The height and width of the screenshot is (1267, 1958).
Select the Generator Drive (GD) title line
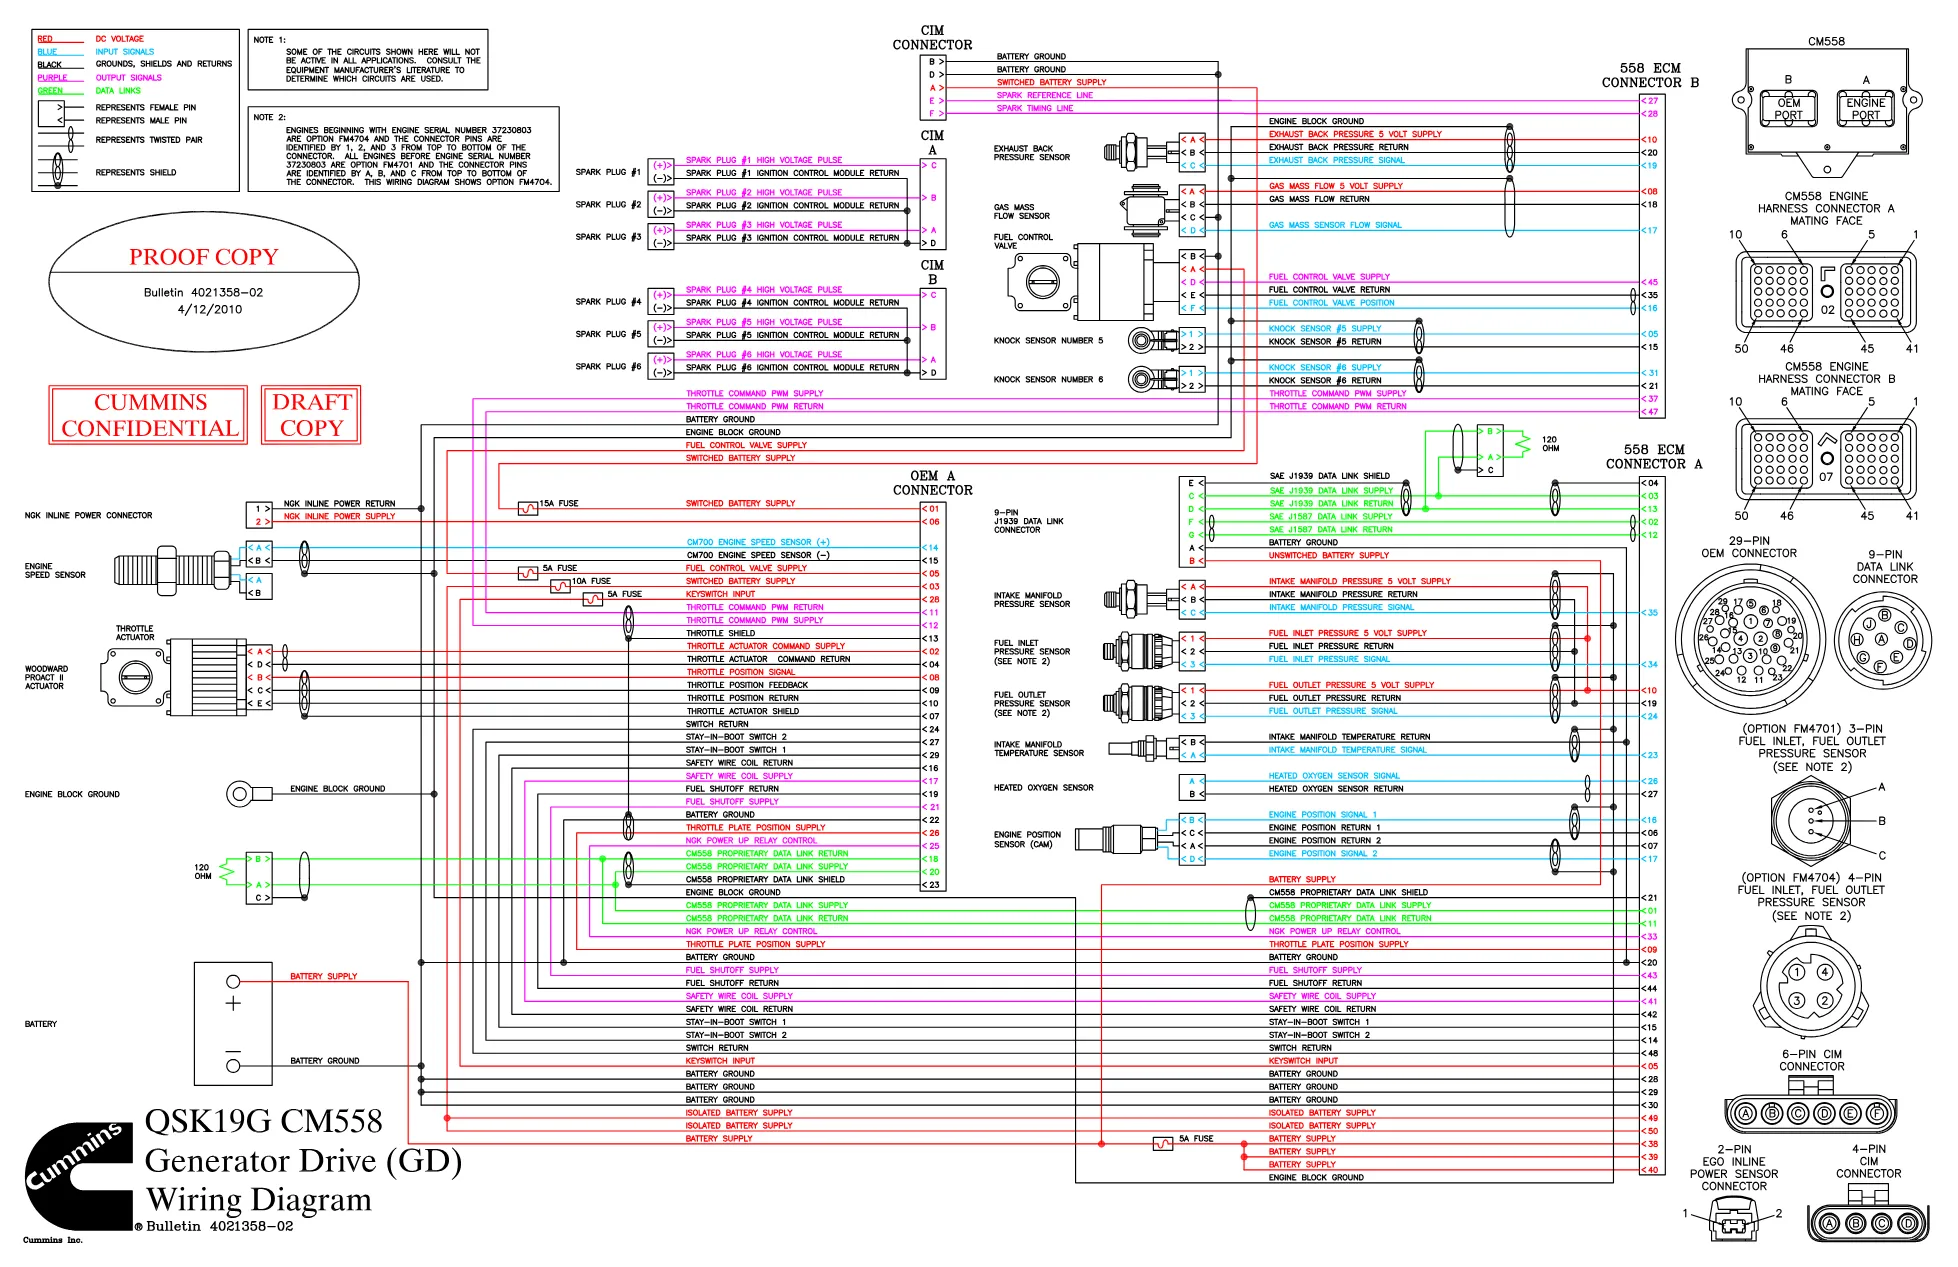304,1161
